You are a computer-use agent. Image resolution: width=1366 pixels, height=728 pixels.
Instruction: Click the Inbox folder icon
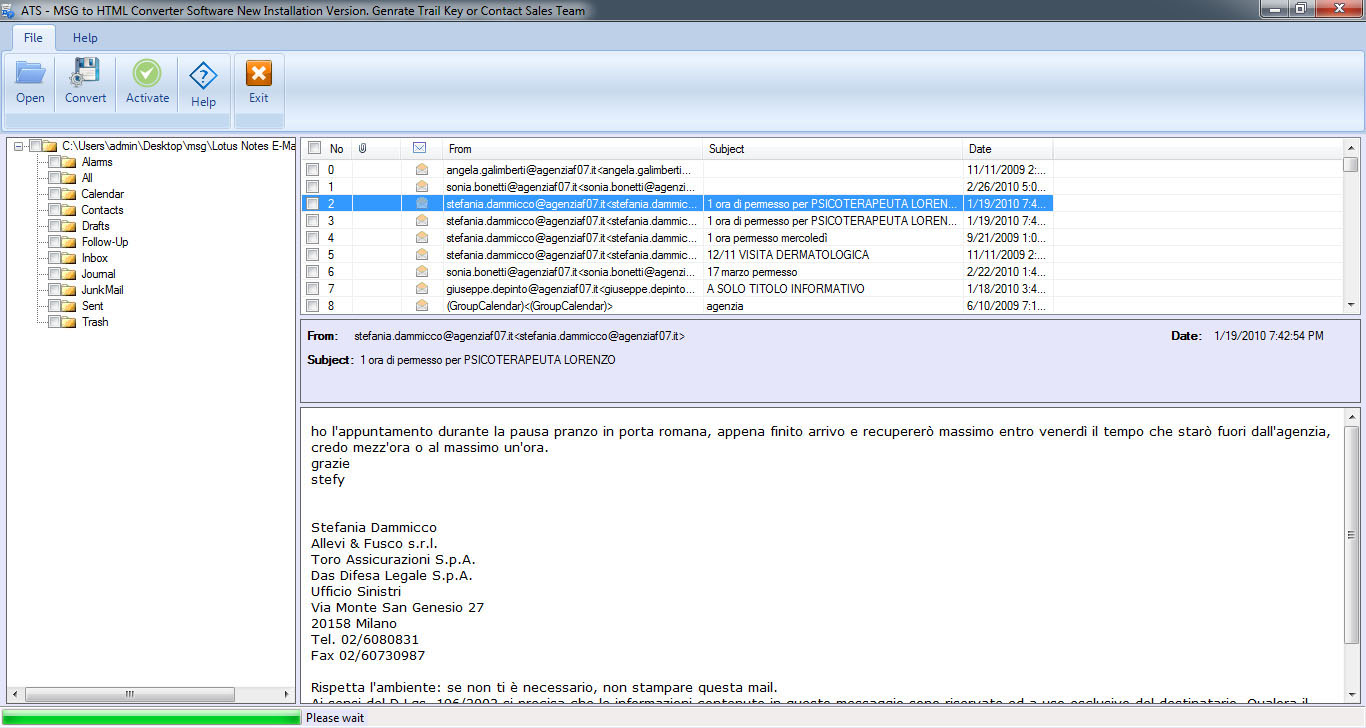point(68,258)
